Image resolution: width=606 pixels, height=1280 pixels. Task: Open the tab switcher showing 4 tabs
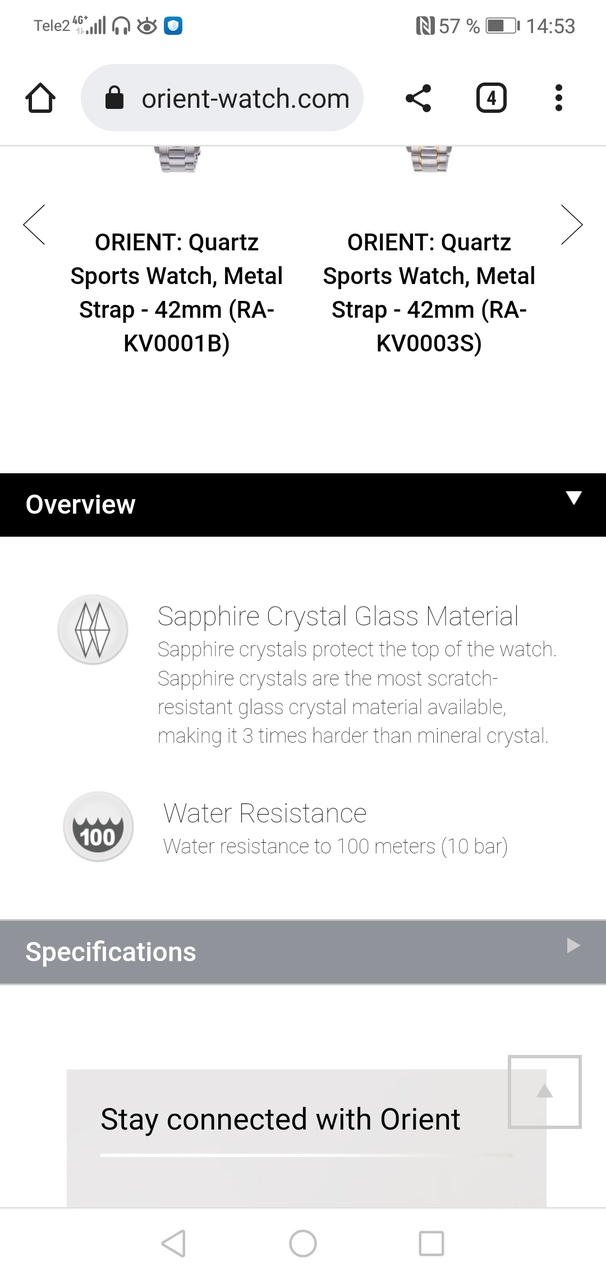pos(490,98)
